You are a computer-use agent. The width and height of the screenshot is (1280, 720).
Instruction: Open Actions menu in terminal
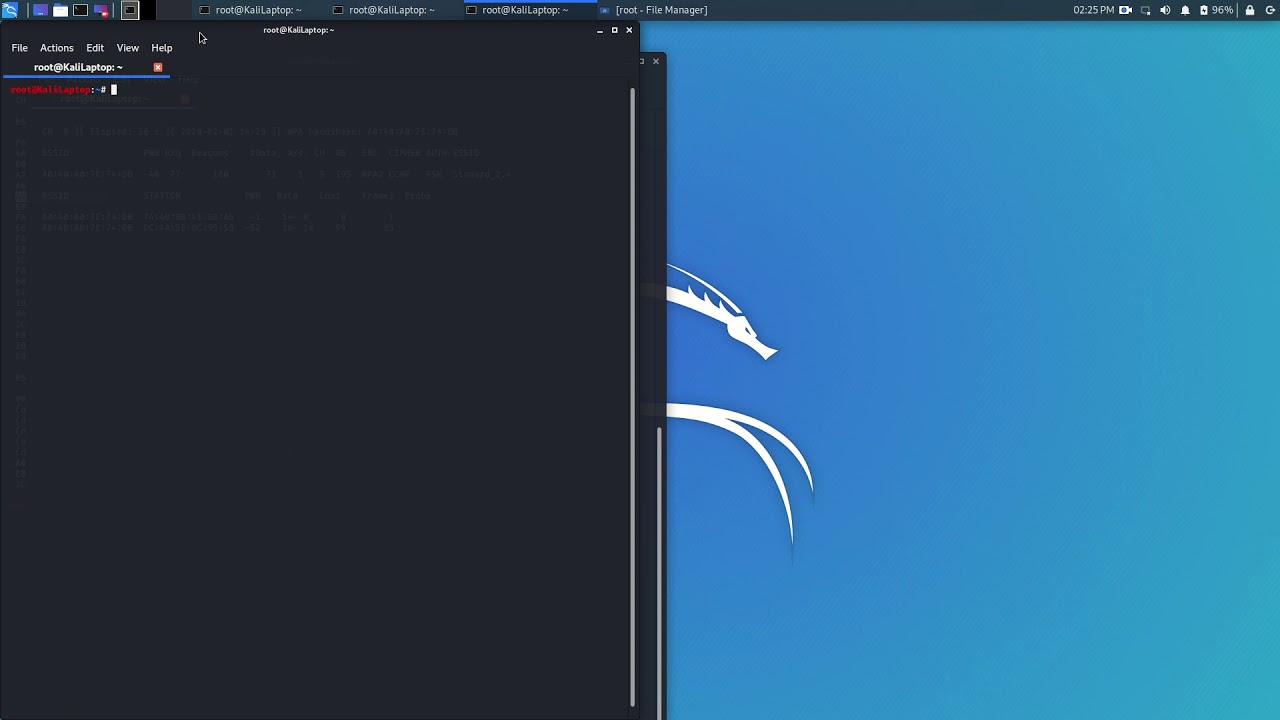[x=57, y=48]
